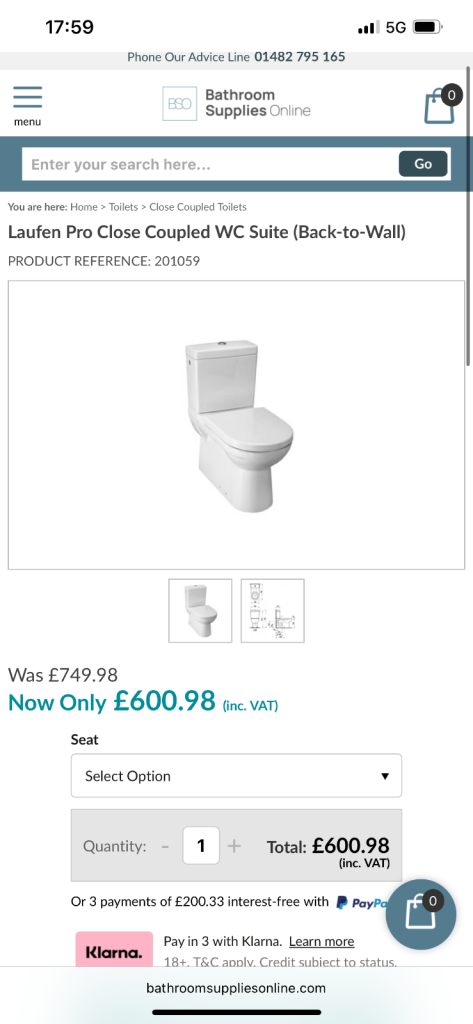Decrease quantity with the minus sign

pyautogui.click(x=165, y=846)
